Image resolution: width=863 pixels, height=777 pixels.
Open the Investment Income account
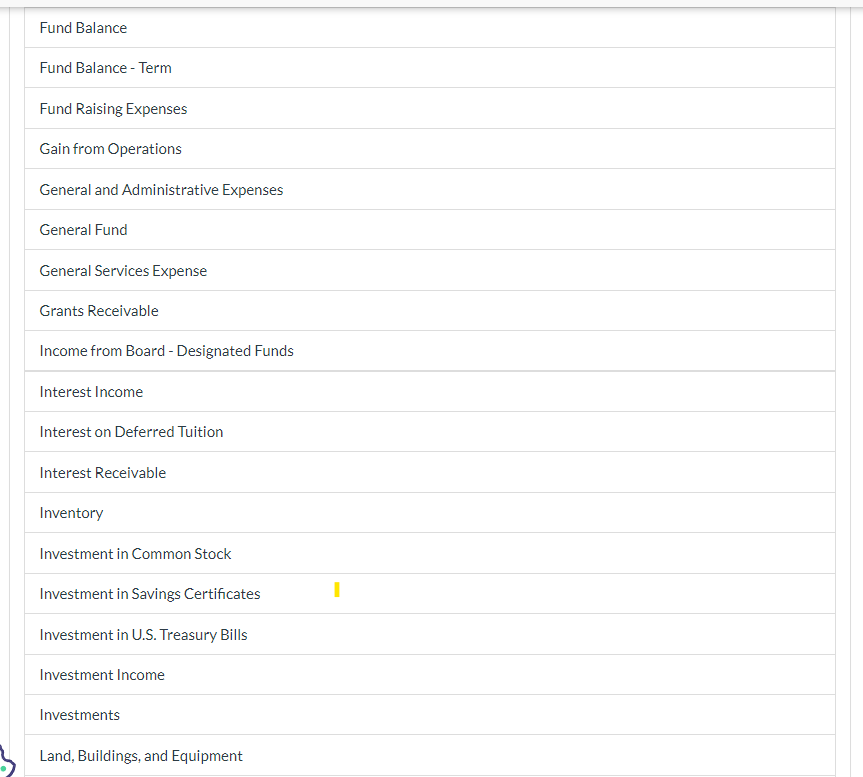(x=102, y=674)
